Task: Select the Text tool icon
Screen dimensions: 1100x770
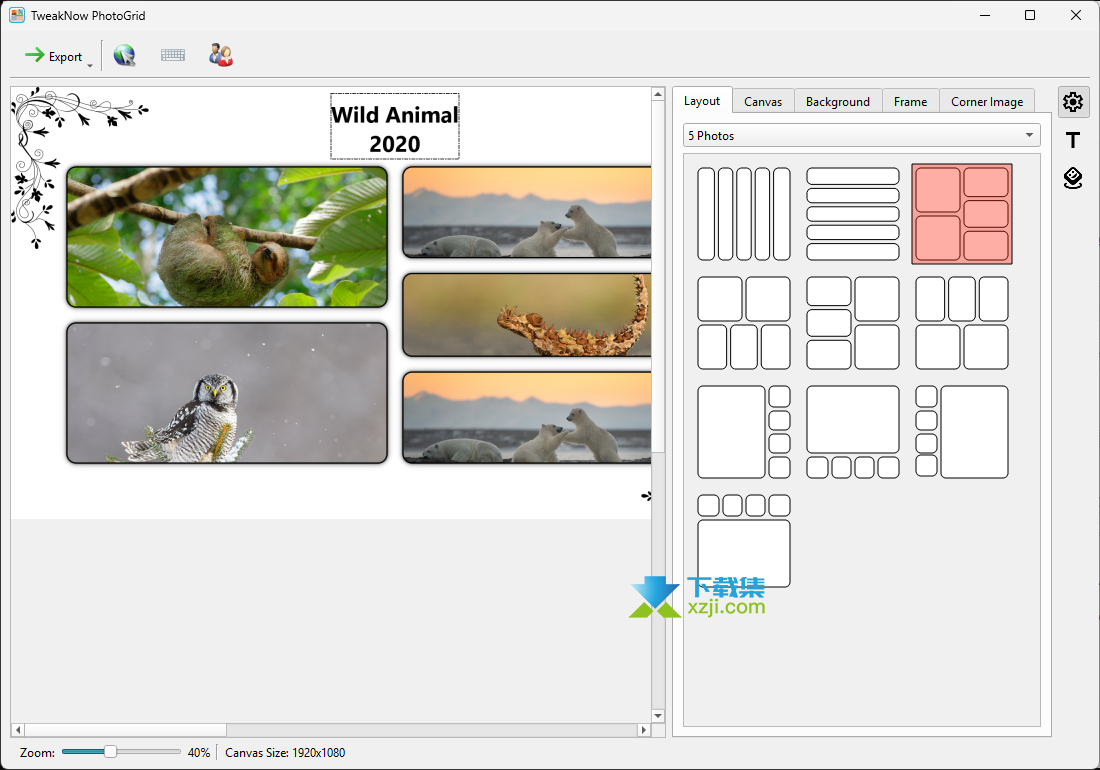Action: coord(1073,140)
